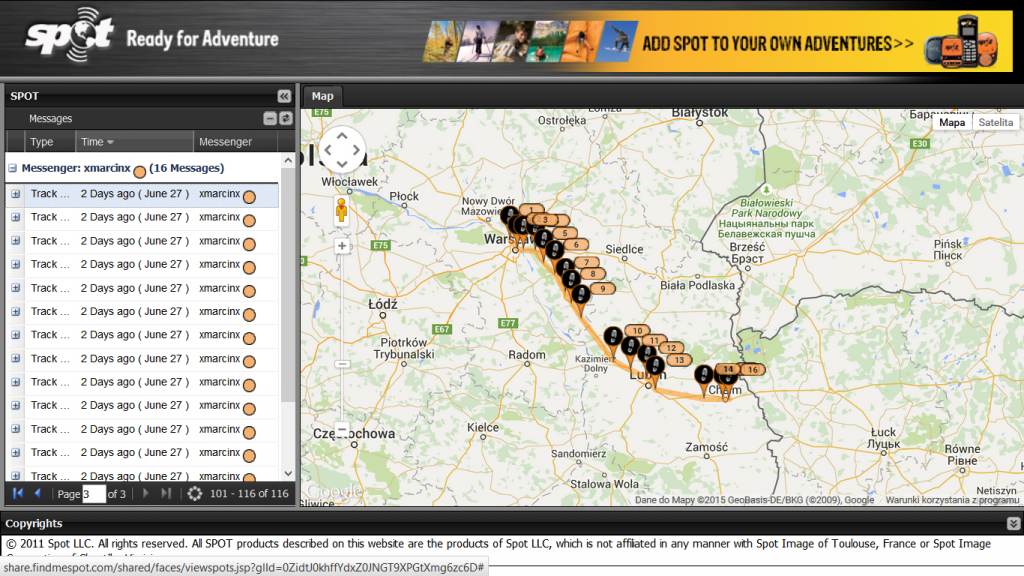Zoom in on the map

point(342,246)
